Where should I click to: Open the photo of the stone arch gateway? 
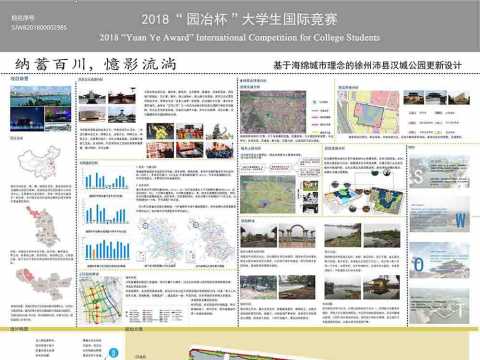(297, 236)
